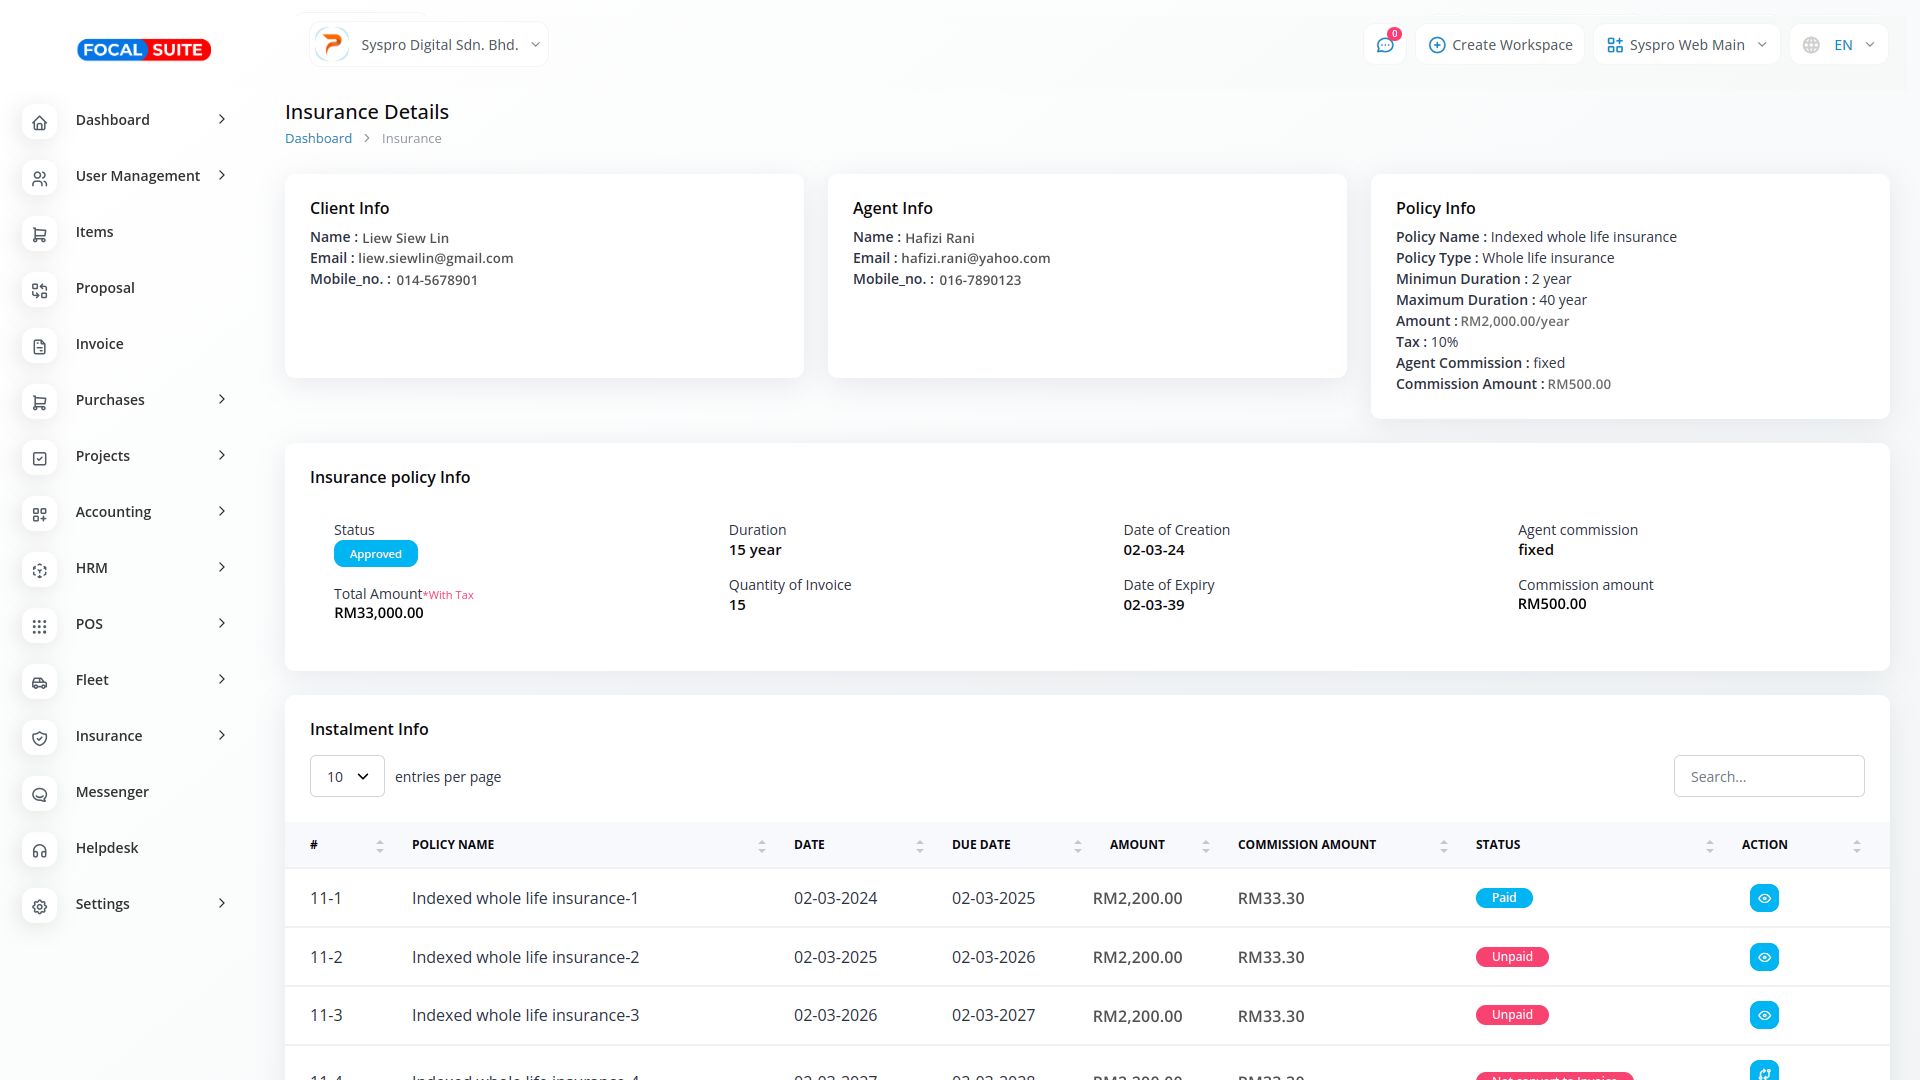Open the Syspro Web Main workspace dropdown
Viewport: 1920px width, 1080px height.
(x=1686, y=45)
